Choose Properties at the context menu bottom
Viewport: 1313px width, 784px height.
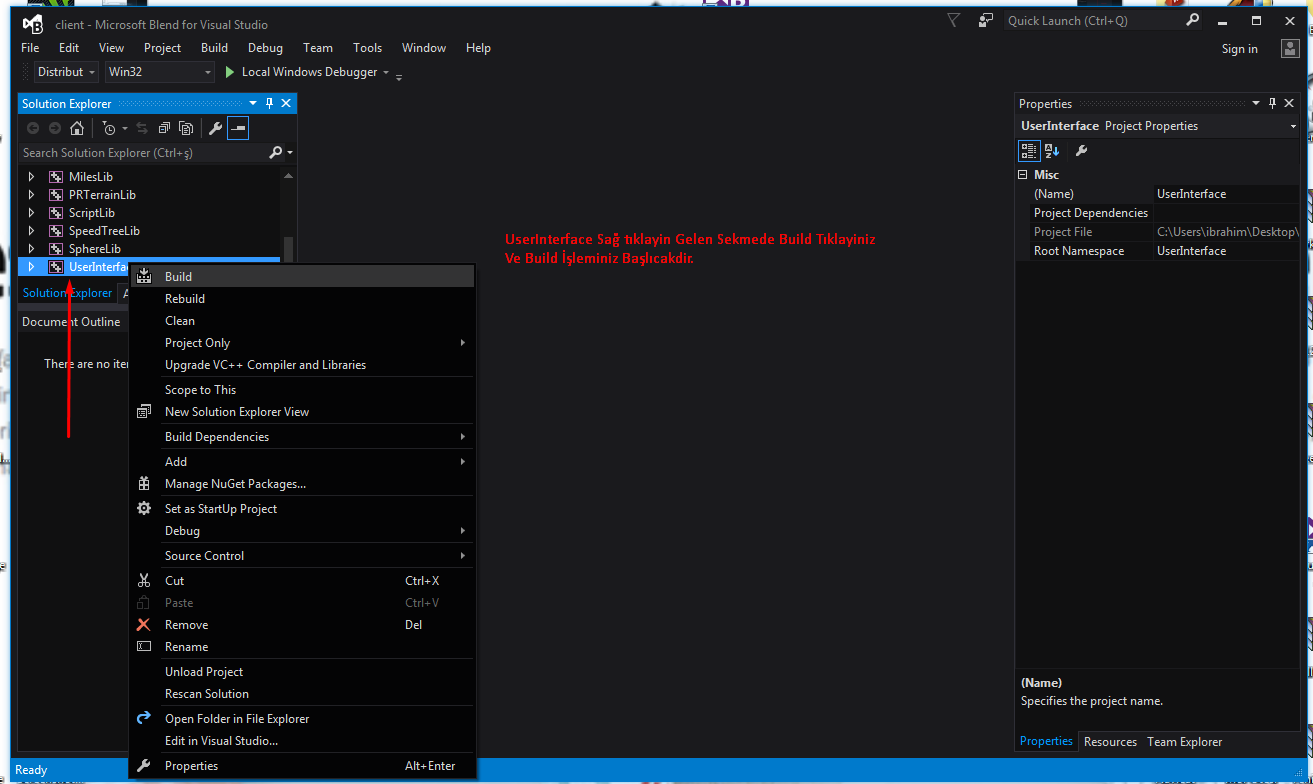[302, 766]
